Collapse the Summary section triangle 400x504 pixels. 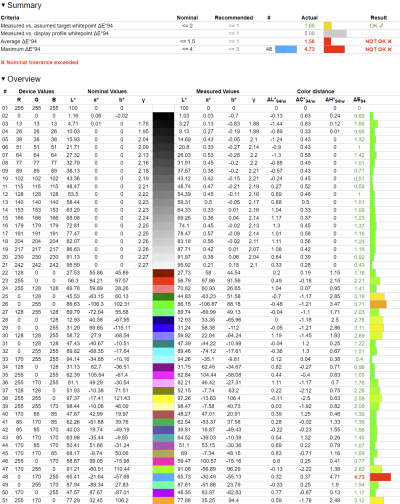tap(3, 5)
